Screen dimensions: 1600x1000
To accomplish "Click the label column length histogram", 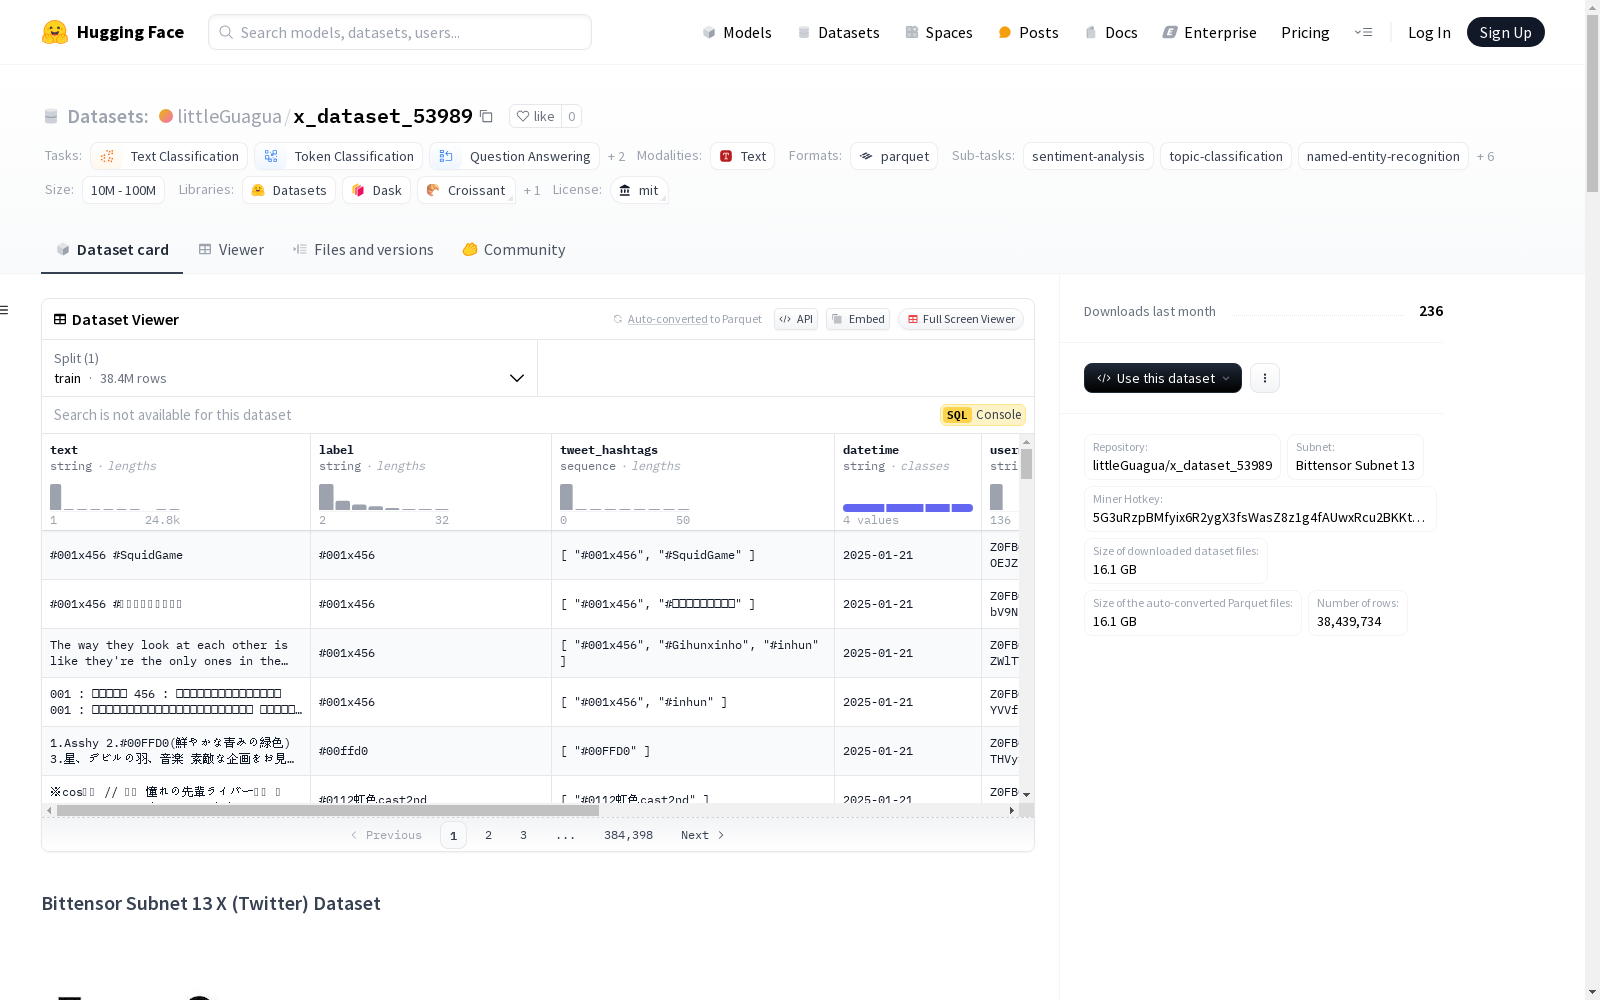I will 384,497.
